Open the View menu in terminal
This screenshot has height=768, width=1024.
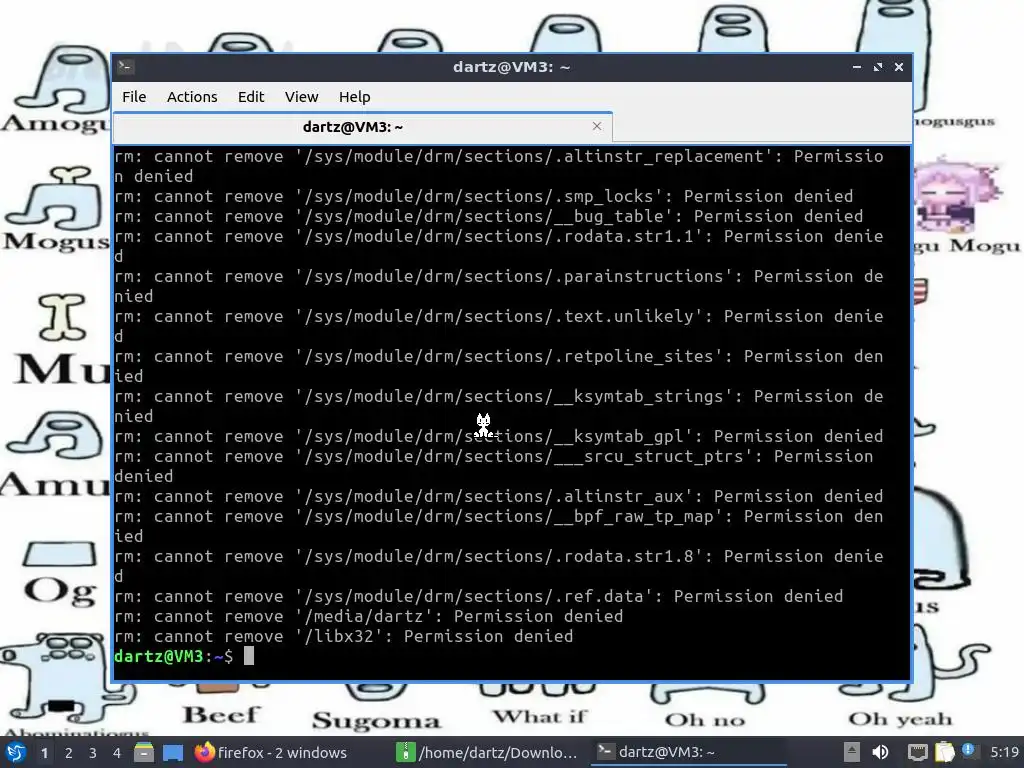click(x=301, y=97)
